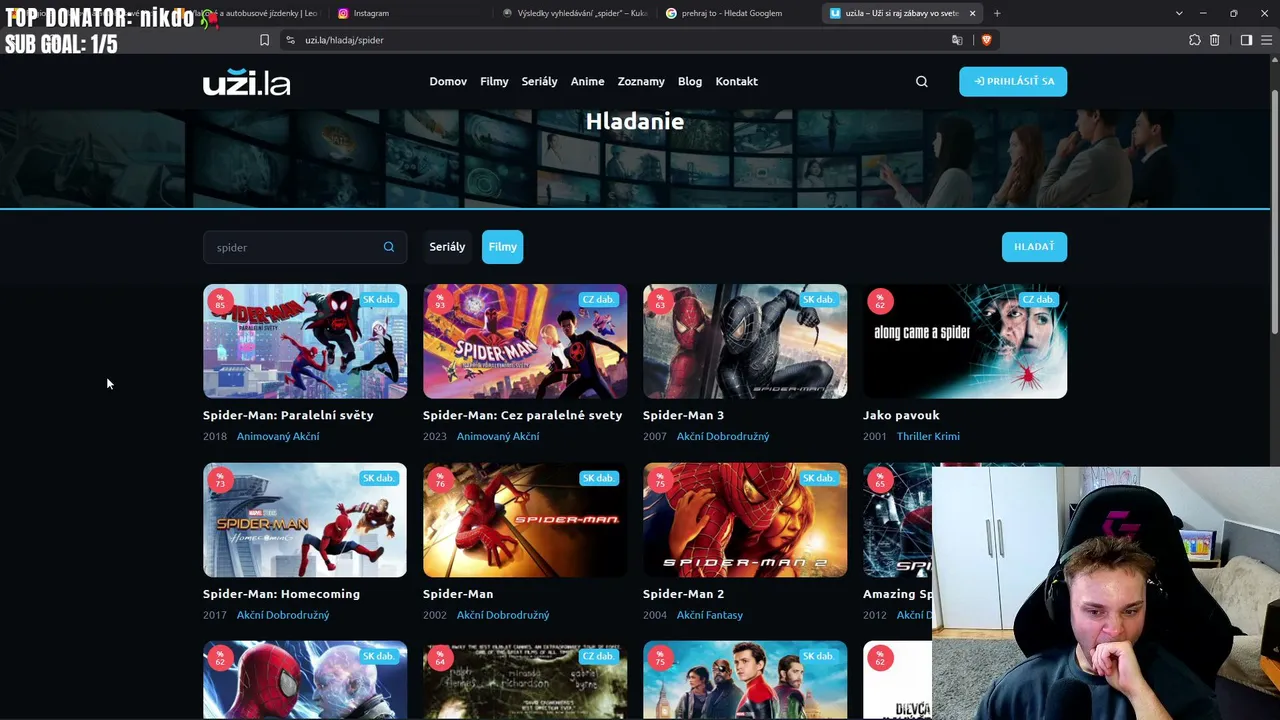Open the Jako pavouk title link
This screenshot has height=720, width=1280.
(901, 415)
